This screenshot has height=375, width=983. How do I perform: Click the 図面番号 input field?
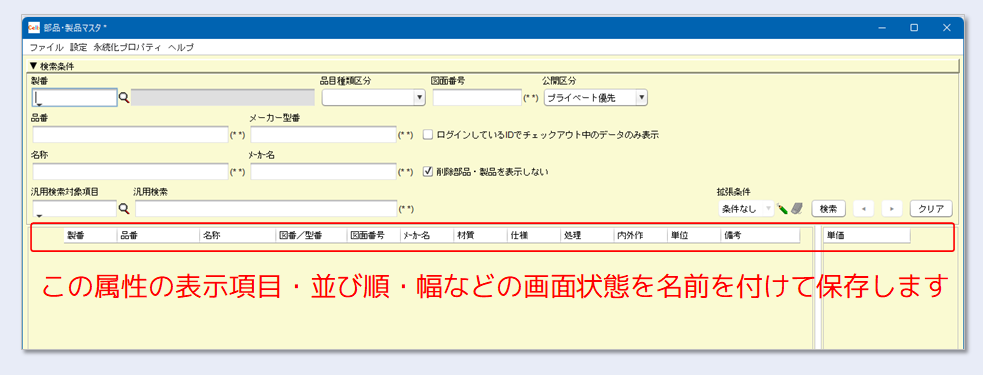[x=477, y=98]
